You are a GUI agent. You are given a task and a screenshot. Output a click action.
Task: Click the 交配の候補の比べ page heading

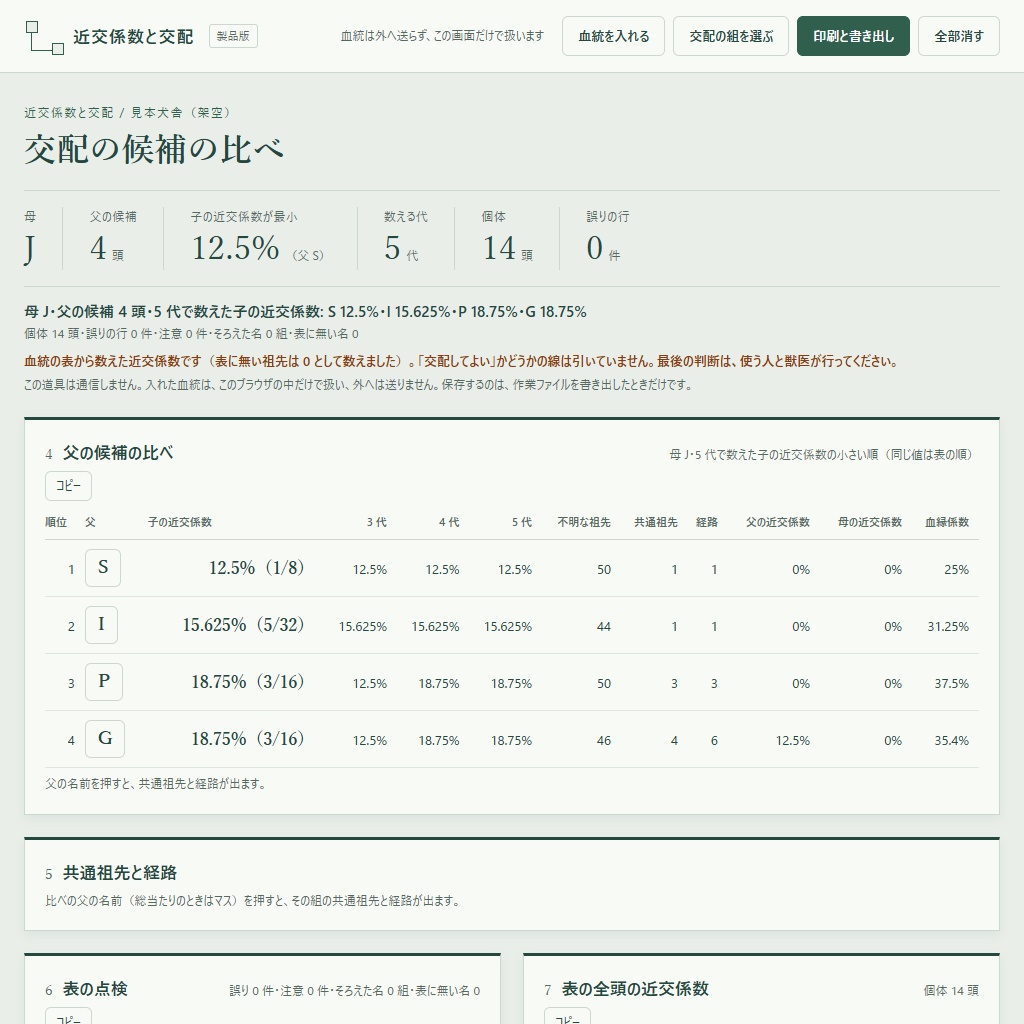tap(154, 150)
